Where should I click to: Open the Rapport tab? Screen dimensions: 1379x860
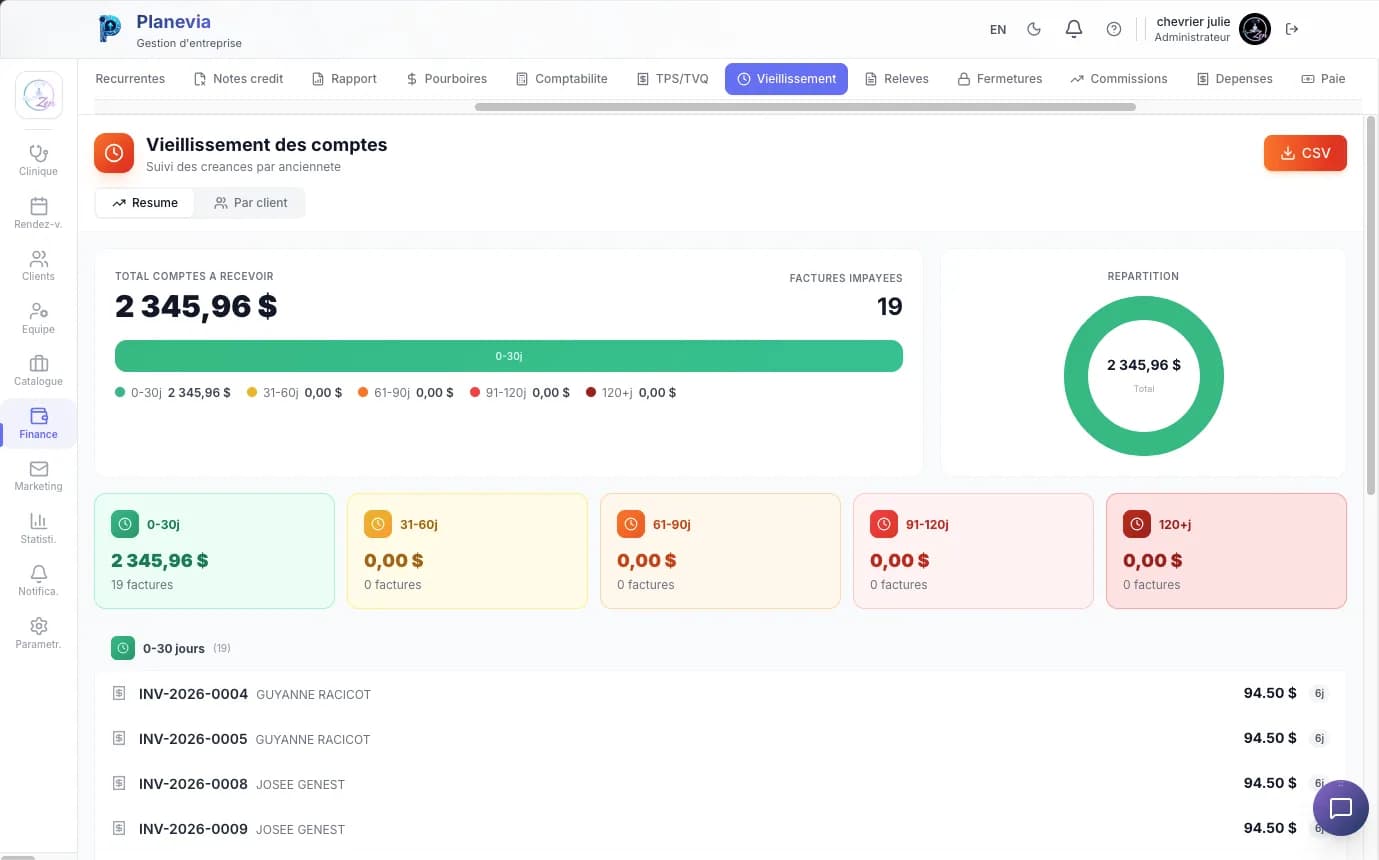pyautogui.click(x=344, y=79)
